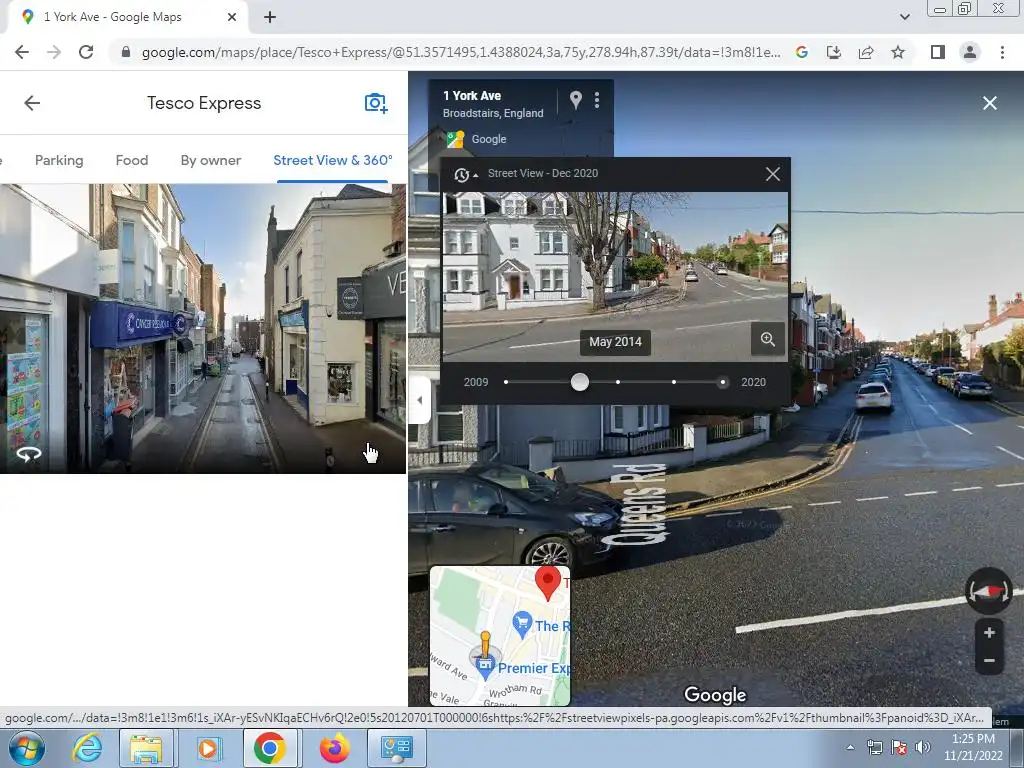Click the May 2014 preview image
Image resolution: width=1024 pixels, height=768 pixels.
[615, 276]
